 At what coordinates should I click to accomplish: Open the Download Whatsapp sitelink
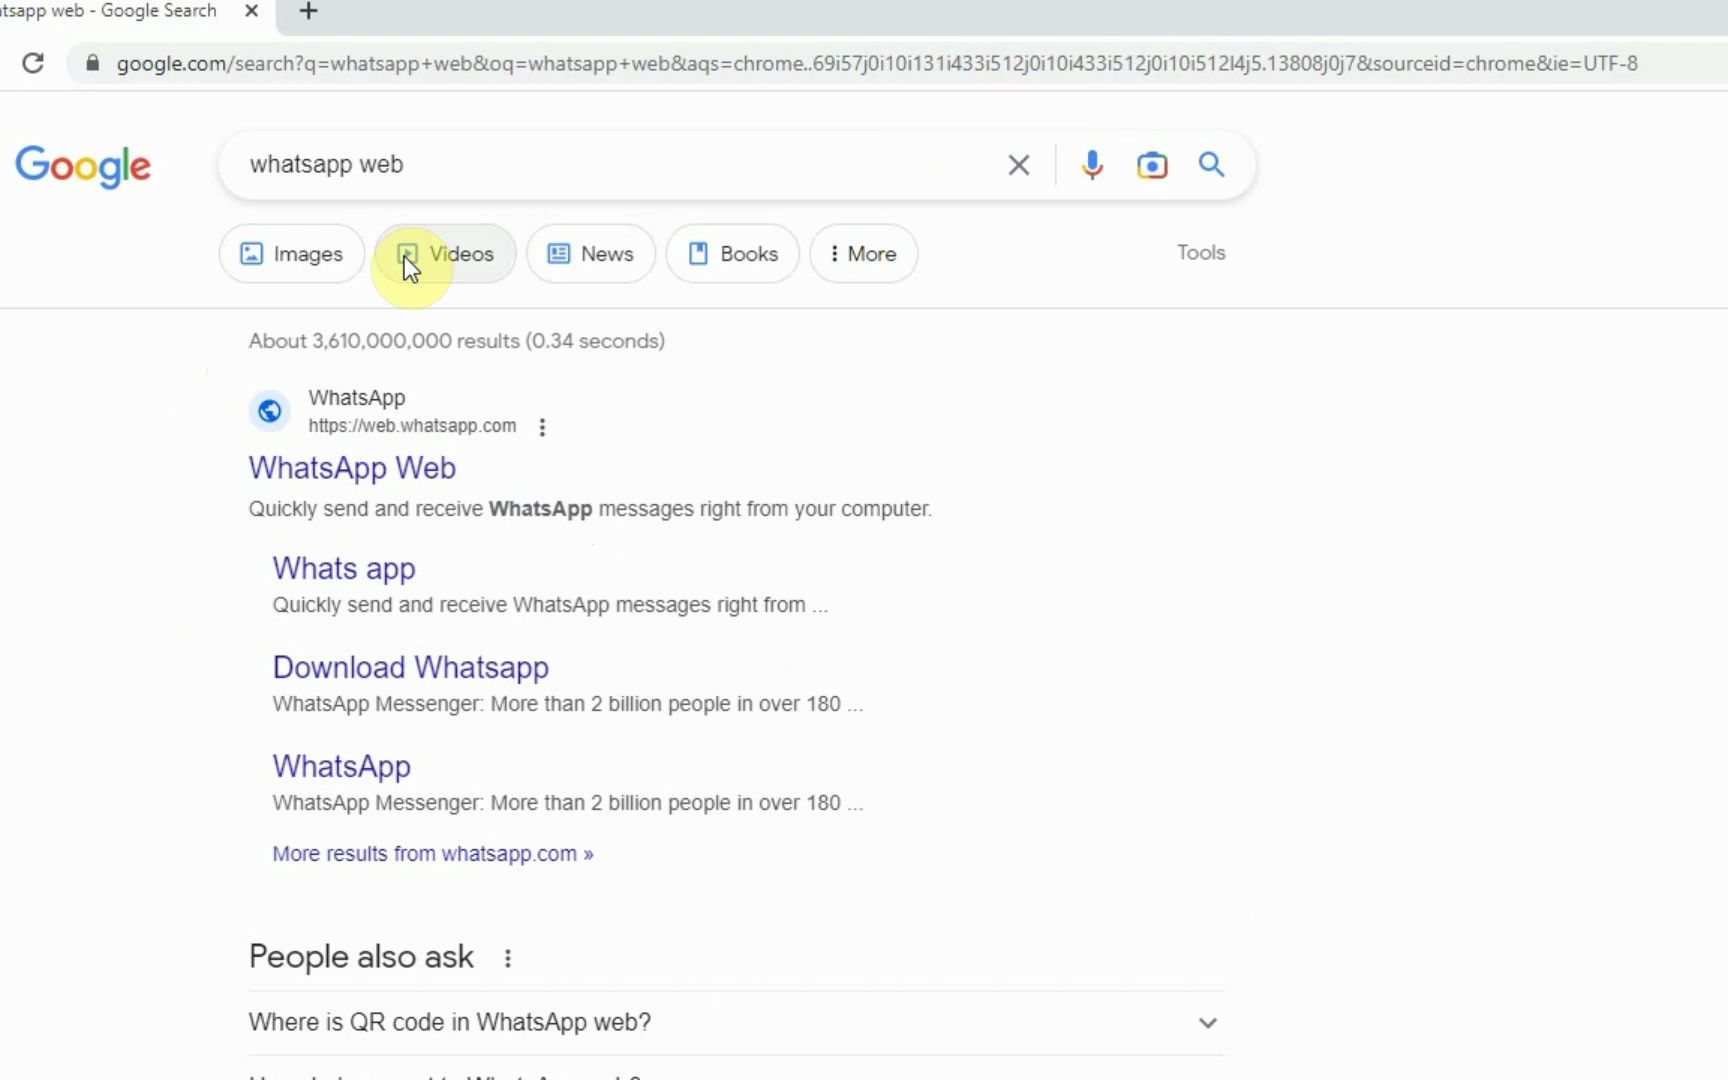pos(411,668)
